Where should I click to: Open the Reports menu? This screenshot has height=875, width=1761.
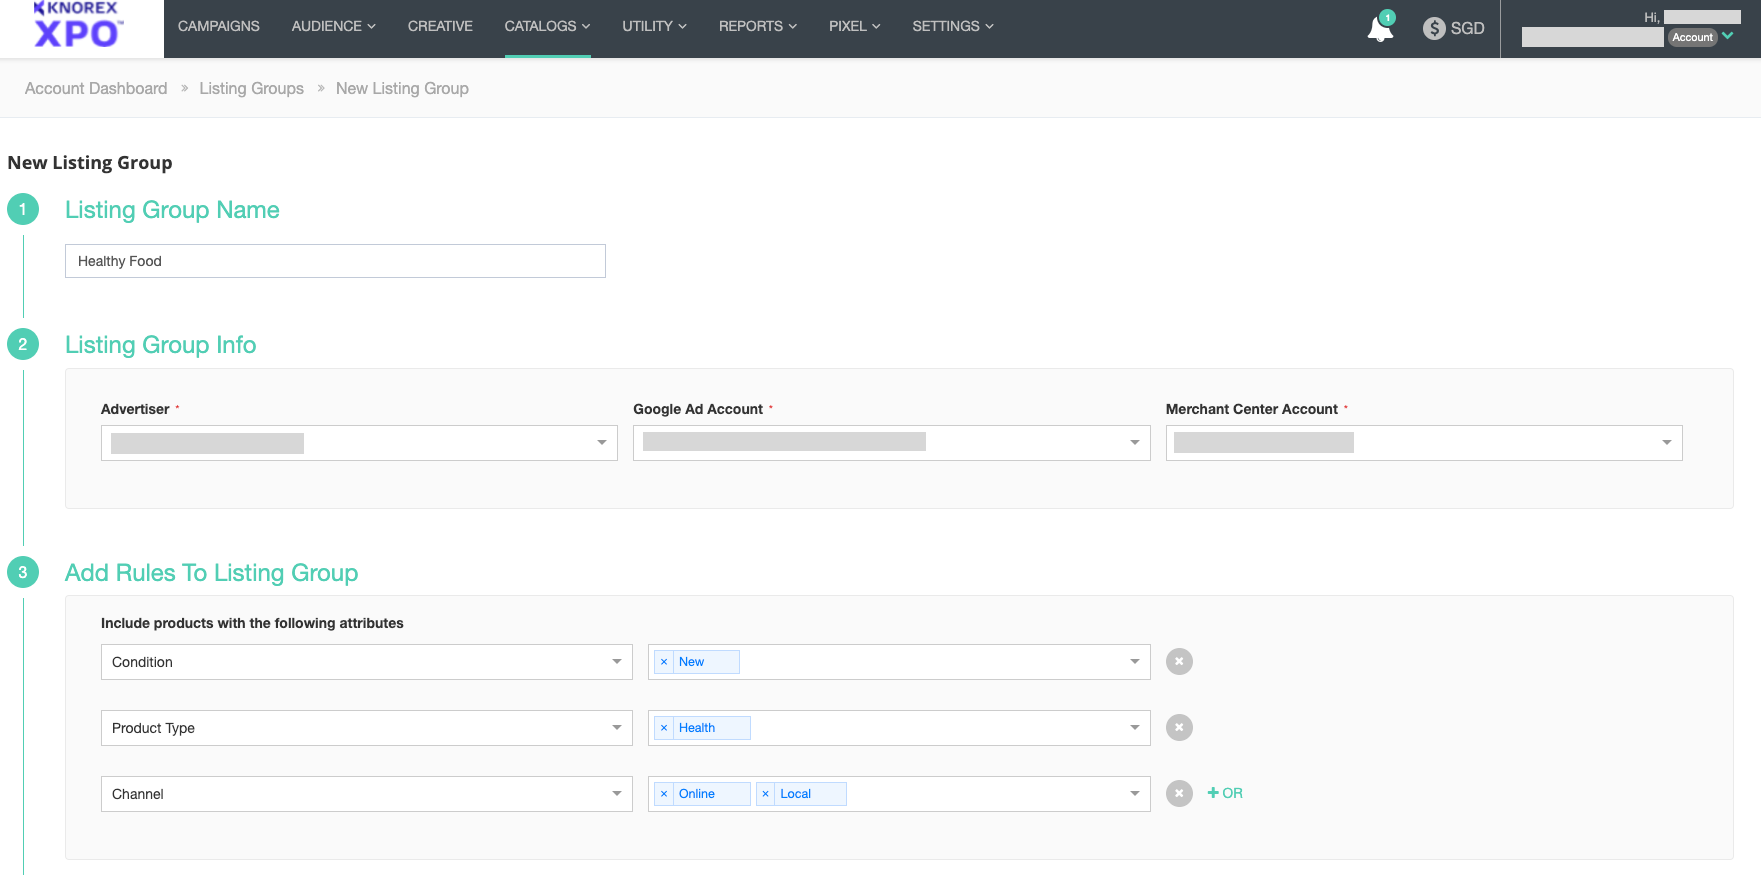pos(757,26)
